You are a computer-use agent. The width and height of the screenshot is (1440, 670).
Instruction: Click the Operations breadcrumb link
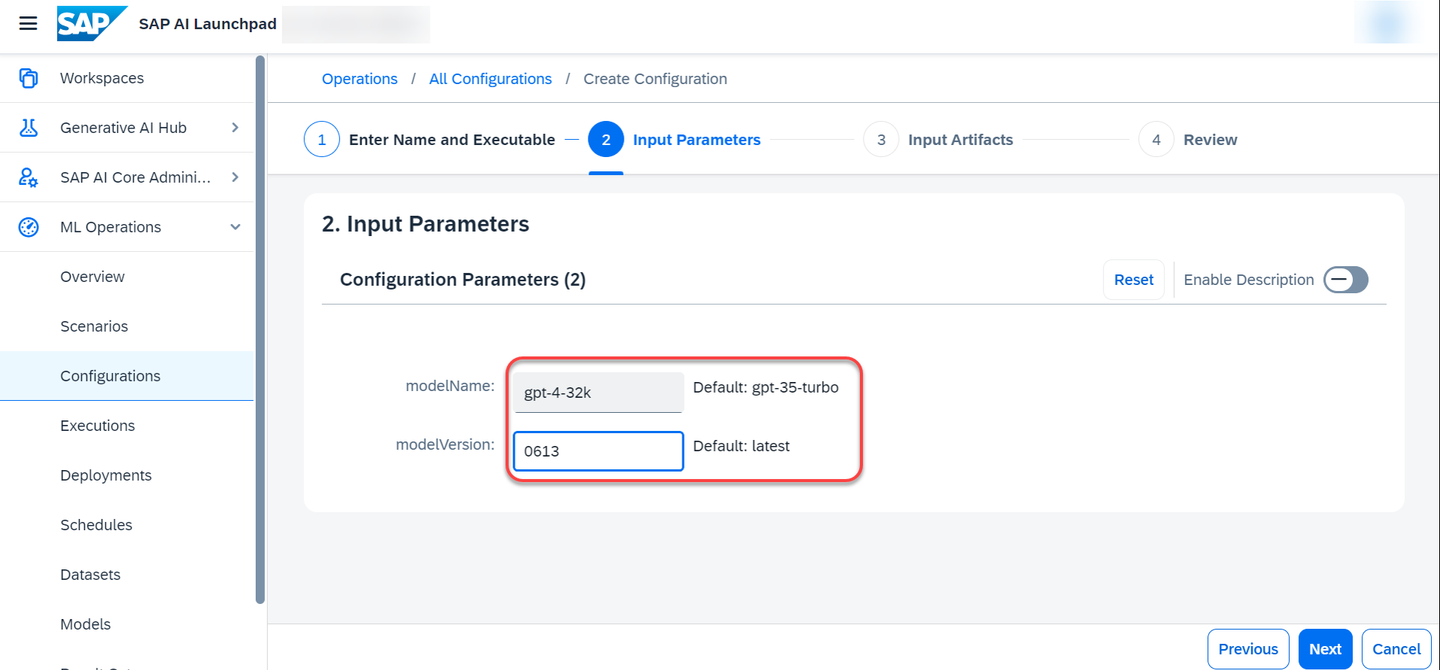(x=359, y=79)
